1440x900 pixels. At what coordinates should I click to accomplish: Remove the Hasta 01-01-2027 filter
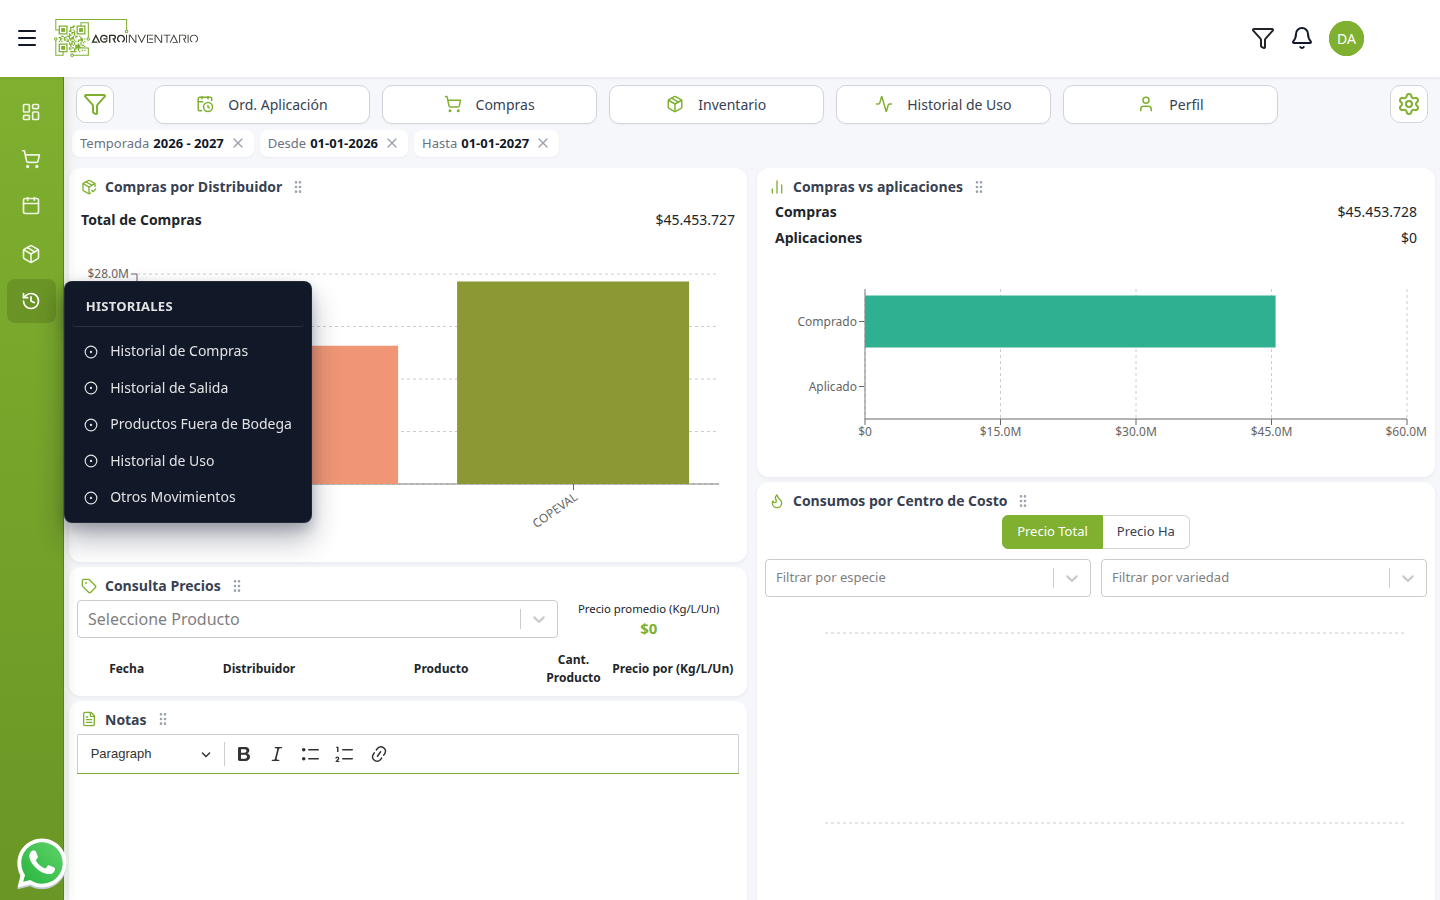(543, 143)
